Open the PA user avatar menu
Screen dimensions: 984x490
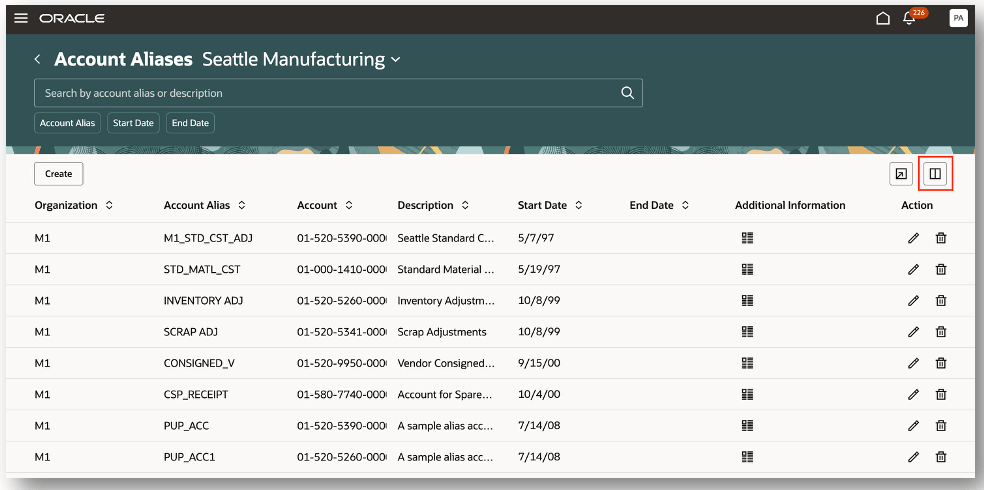(958, 19)
